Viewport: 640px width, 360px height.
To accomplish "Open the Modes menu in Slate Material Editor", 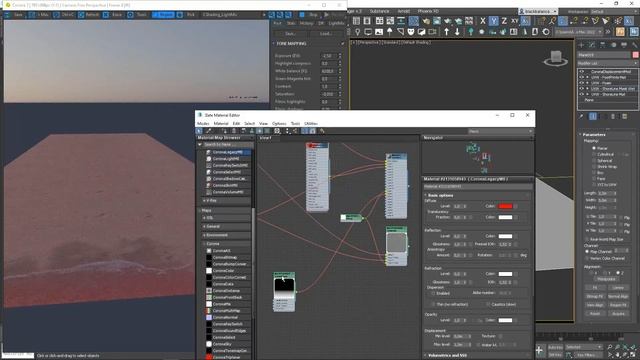I will [x=203, y=123].
